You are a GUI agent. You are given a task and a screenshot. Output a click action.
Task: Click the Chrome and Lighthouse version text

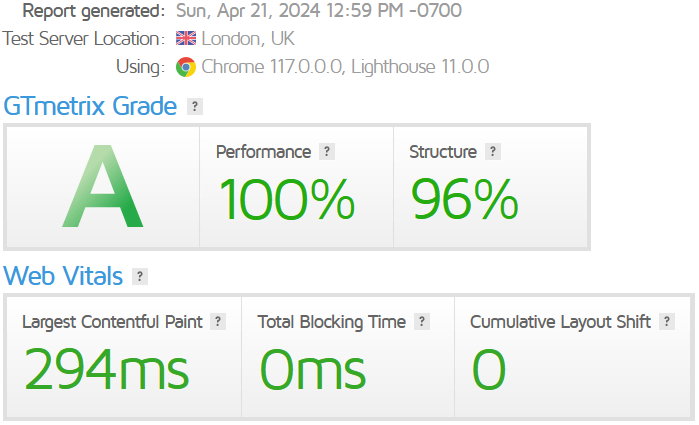click(x=345, y=67)
